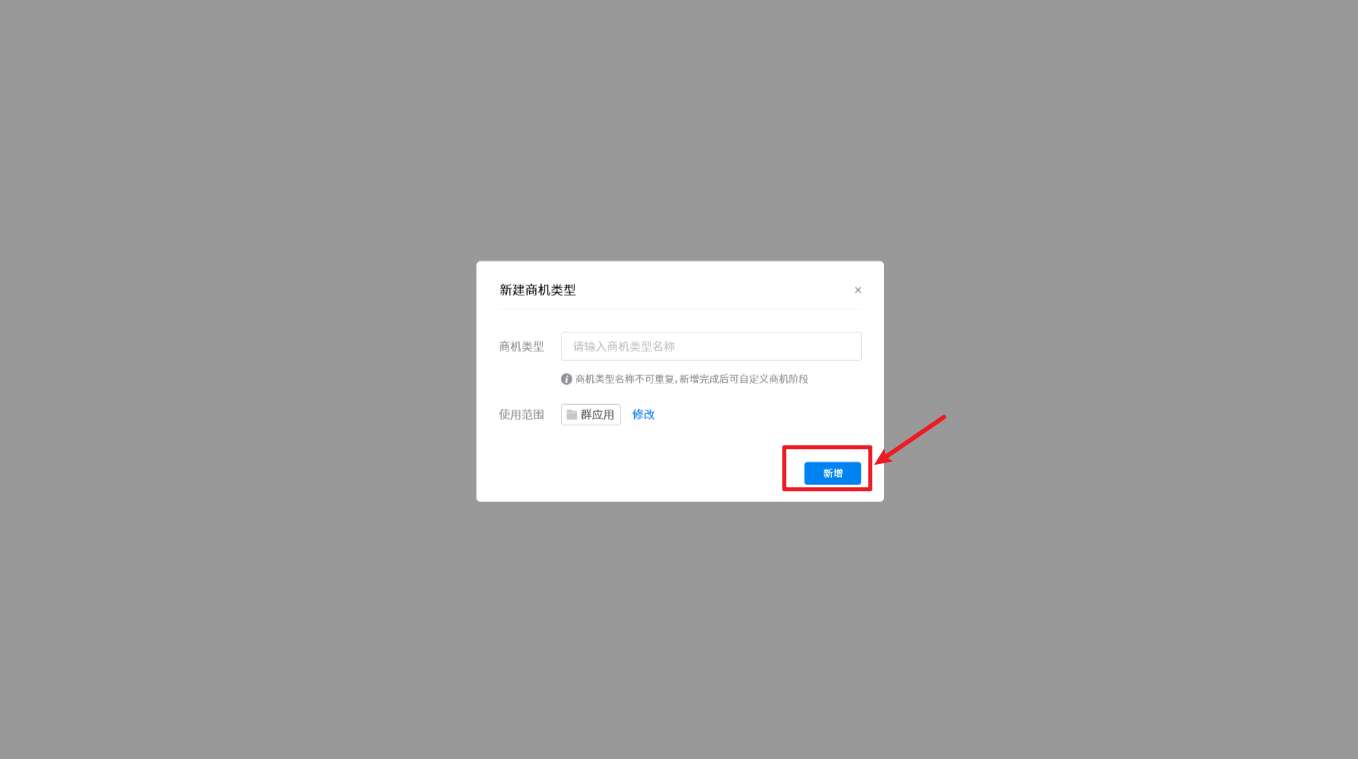1358x759 pixels.
Task: Click the circular "i" information icon
Action: pos(567,379)
